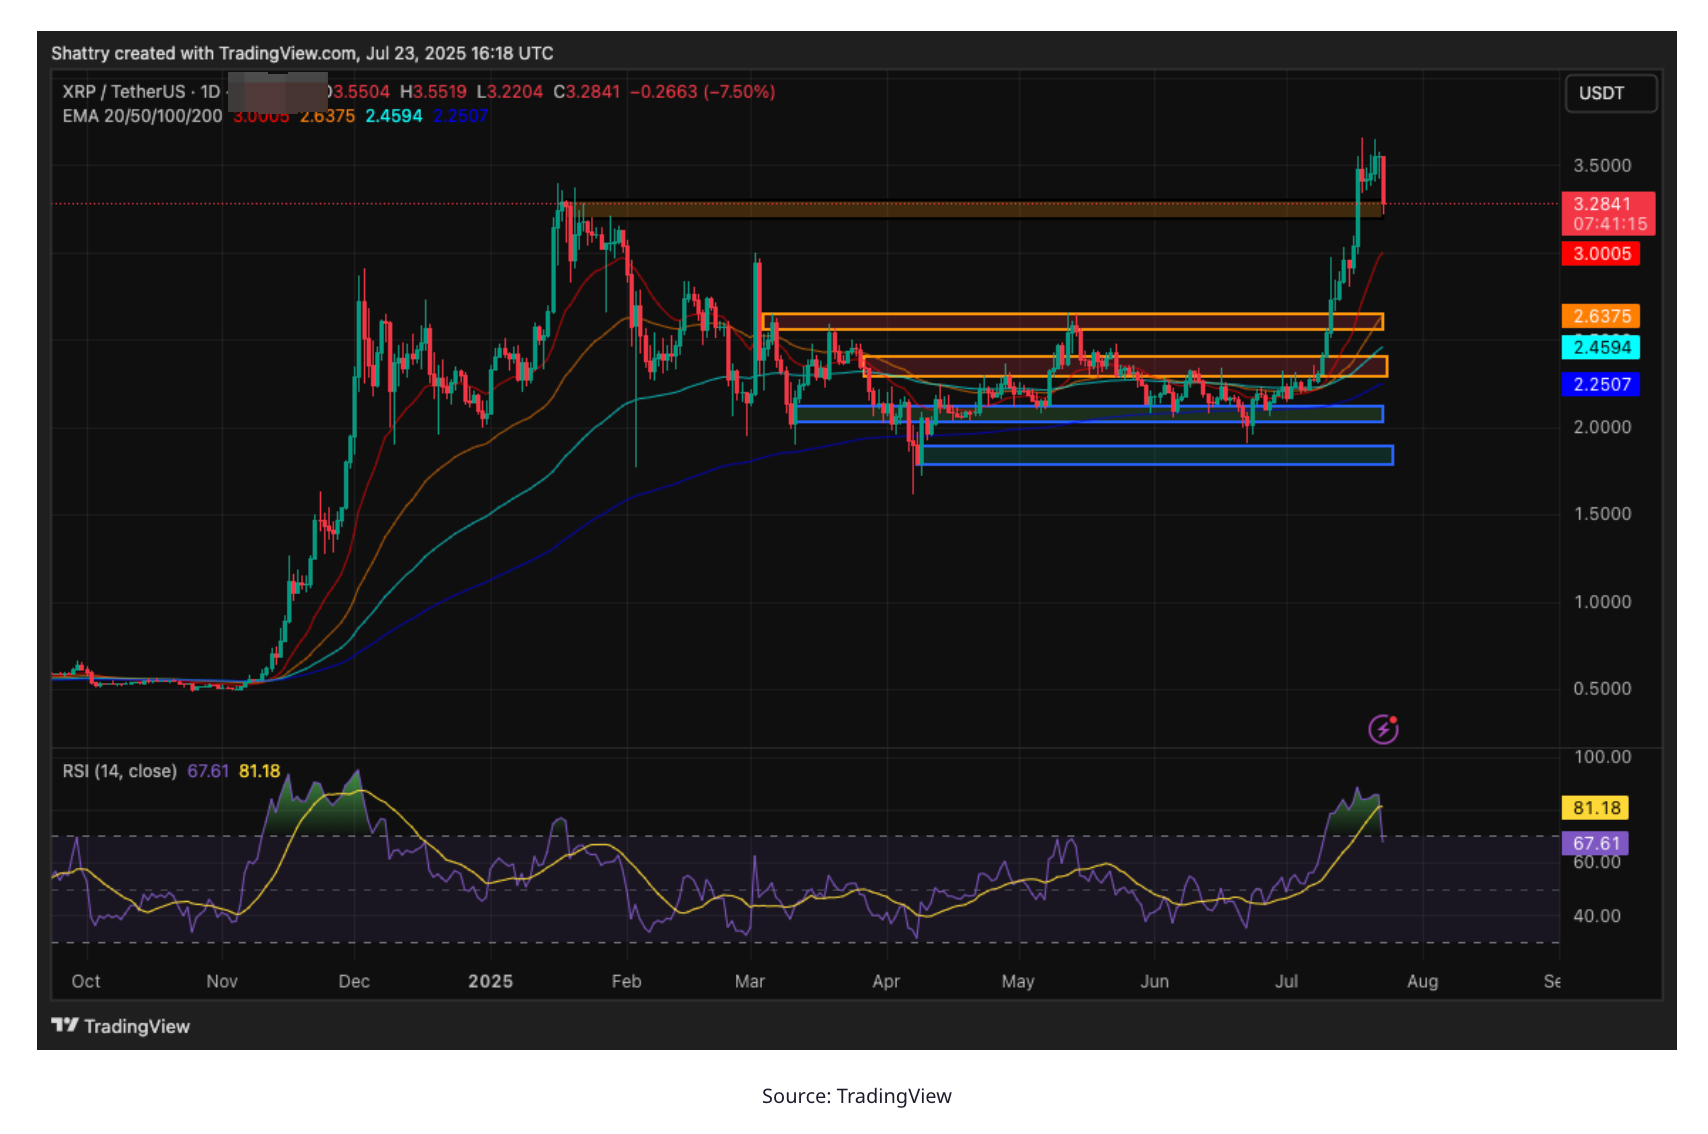The width and height of the screenshot is (1708, 1134).
Task: Select the upper orange zone rectangle
Action: (1071, 322)
